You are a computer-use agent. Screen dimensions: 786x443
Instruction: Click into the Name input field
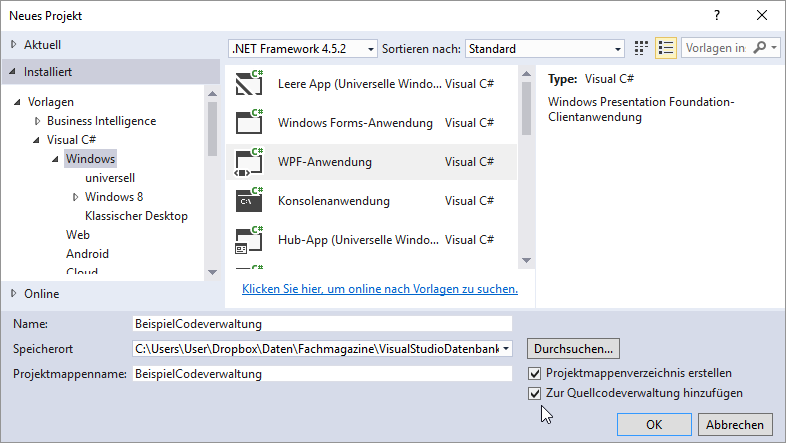tap(321, 324)
